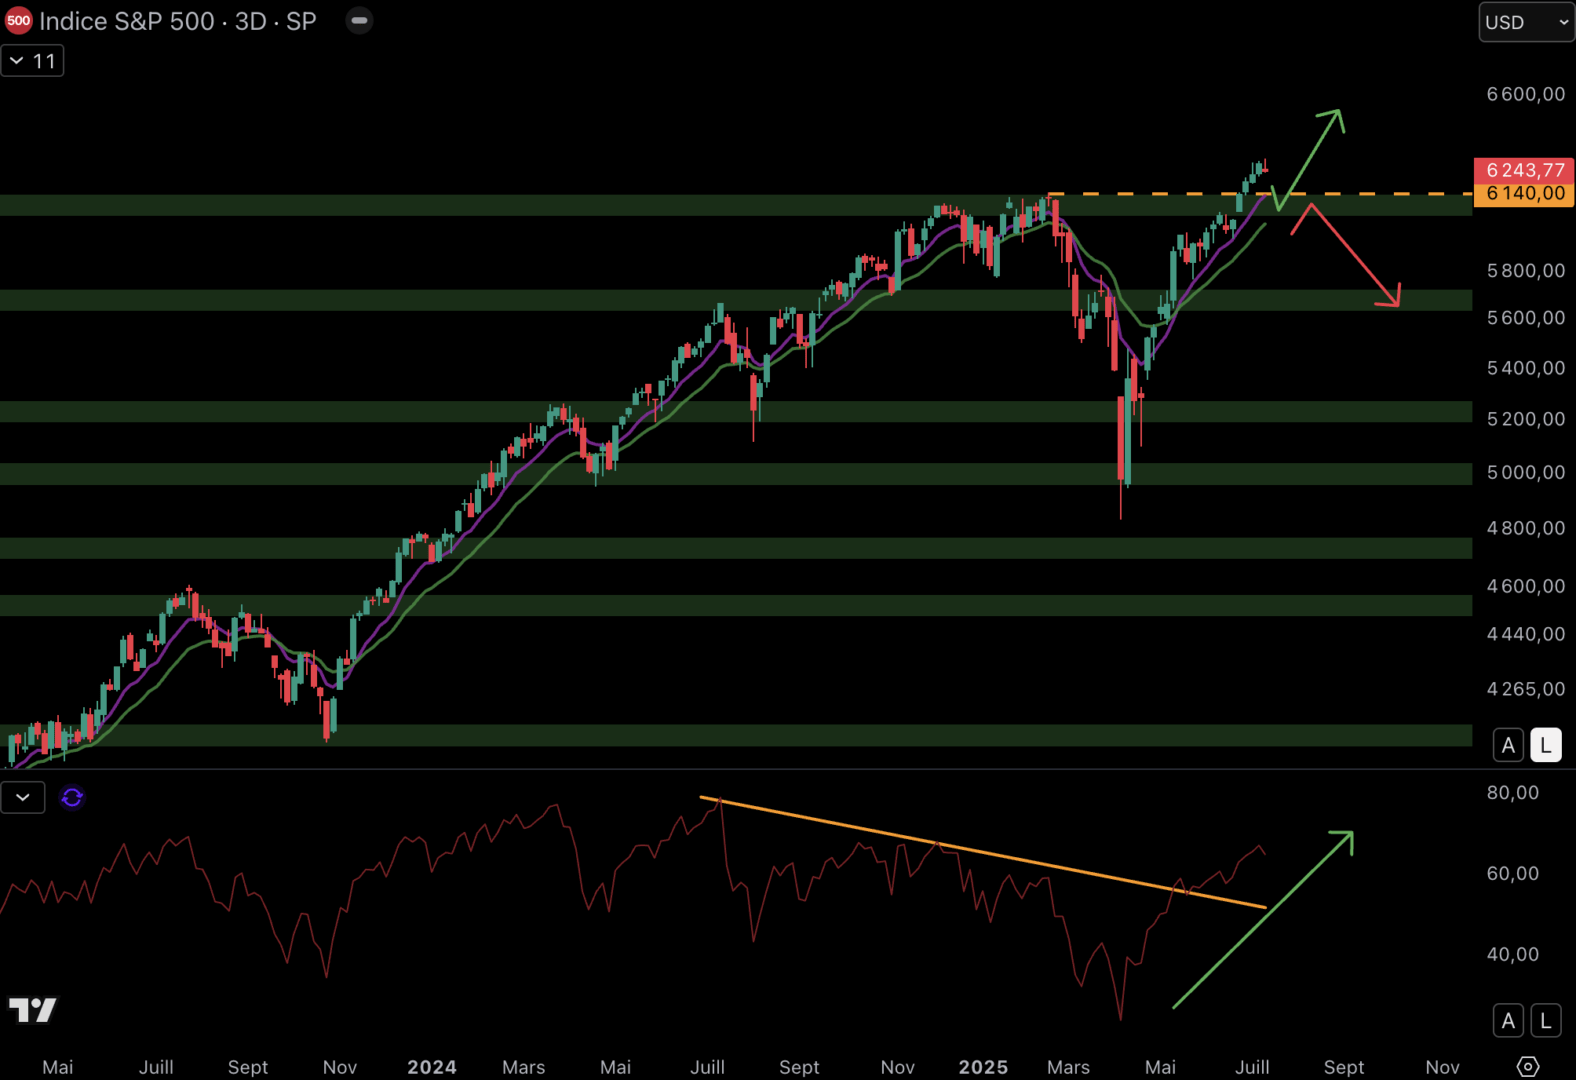Select the orange dashed horizontal line at 6140
Screen dimensions: 1576x1080
click(x=1260, y=193)
